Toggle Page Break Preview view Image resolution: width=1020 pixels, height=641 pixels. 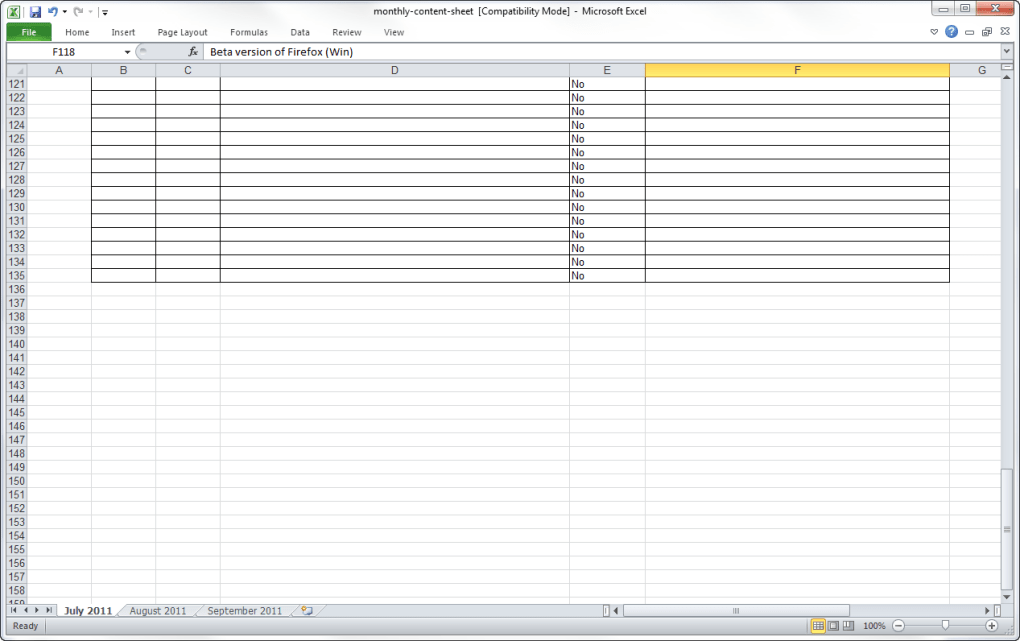(x=848, y=626)
